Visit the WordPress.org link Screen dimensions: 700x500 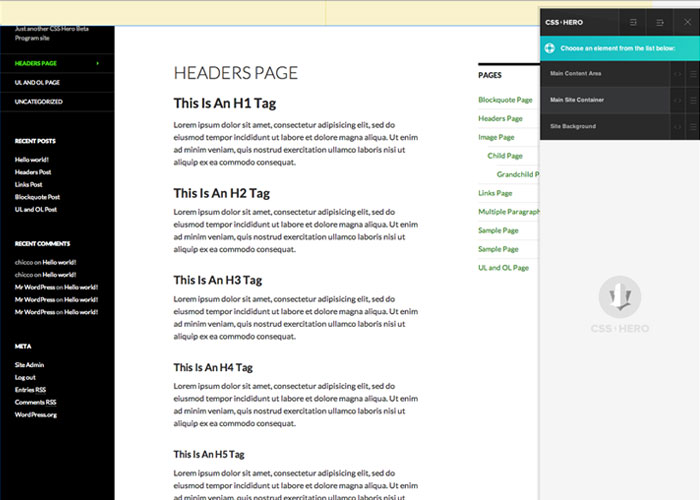coord(36,415)
